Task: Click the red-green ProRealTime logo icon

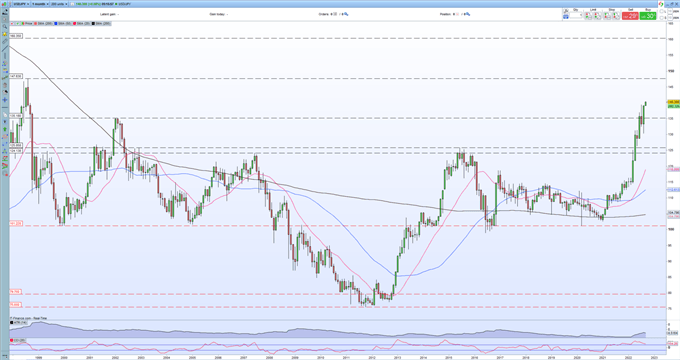Action: tap(661, 3)
